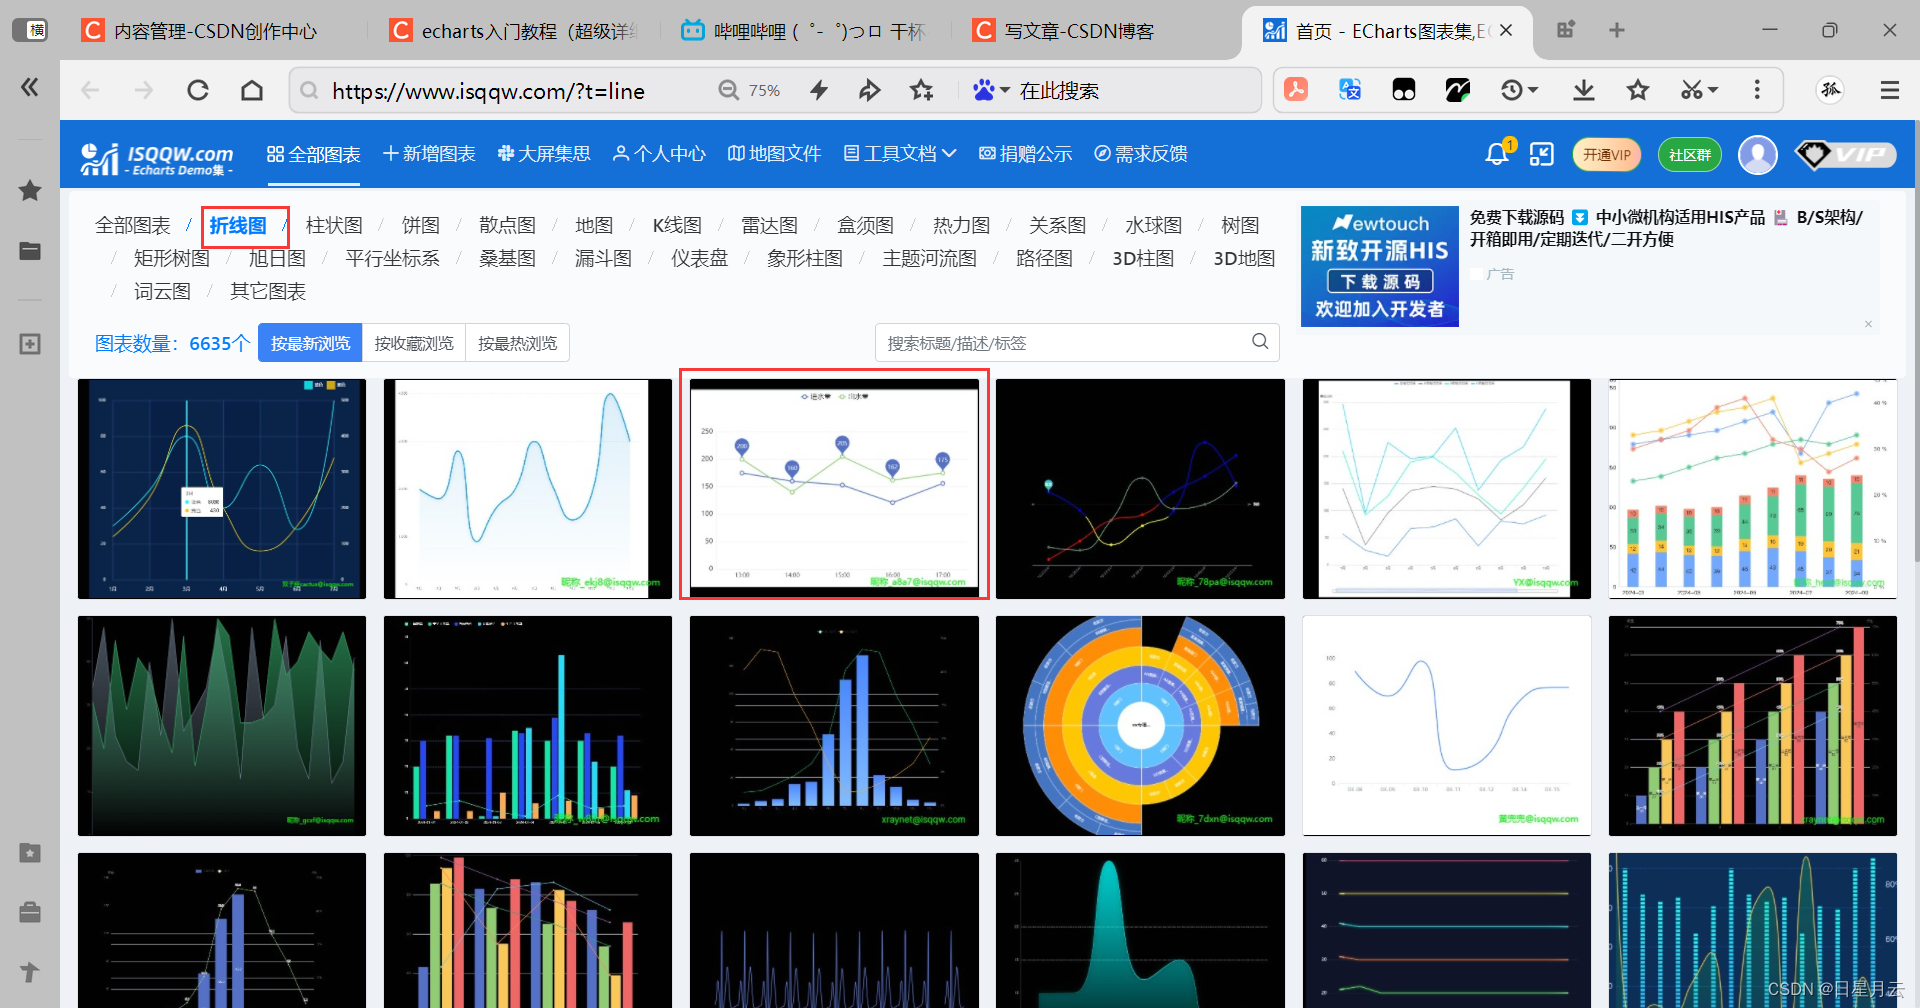Screen dimensions: 1920x1008
Task: Open the briefcase toolbox icon in sidebar
Action: pos(30,912)
